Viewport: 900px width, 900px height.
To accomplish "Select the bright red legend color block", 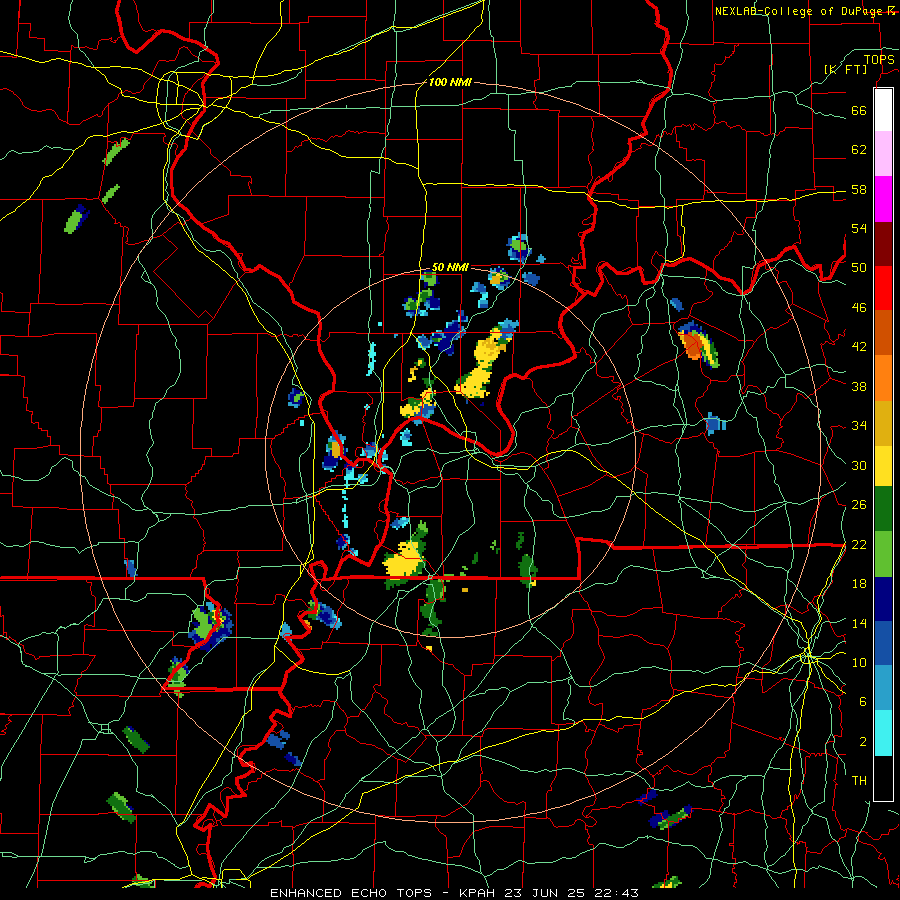I will 883,288.
